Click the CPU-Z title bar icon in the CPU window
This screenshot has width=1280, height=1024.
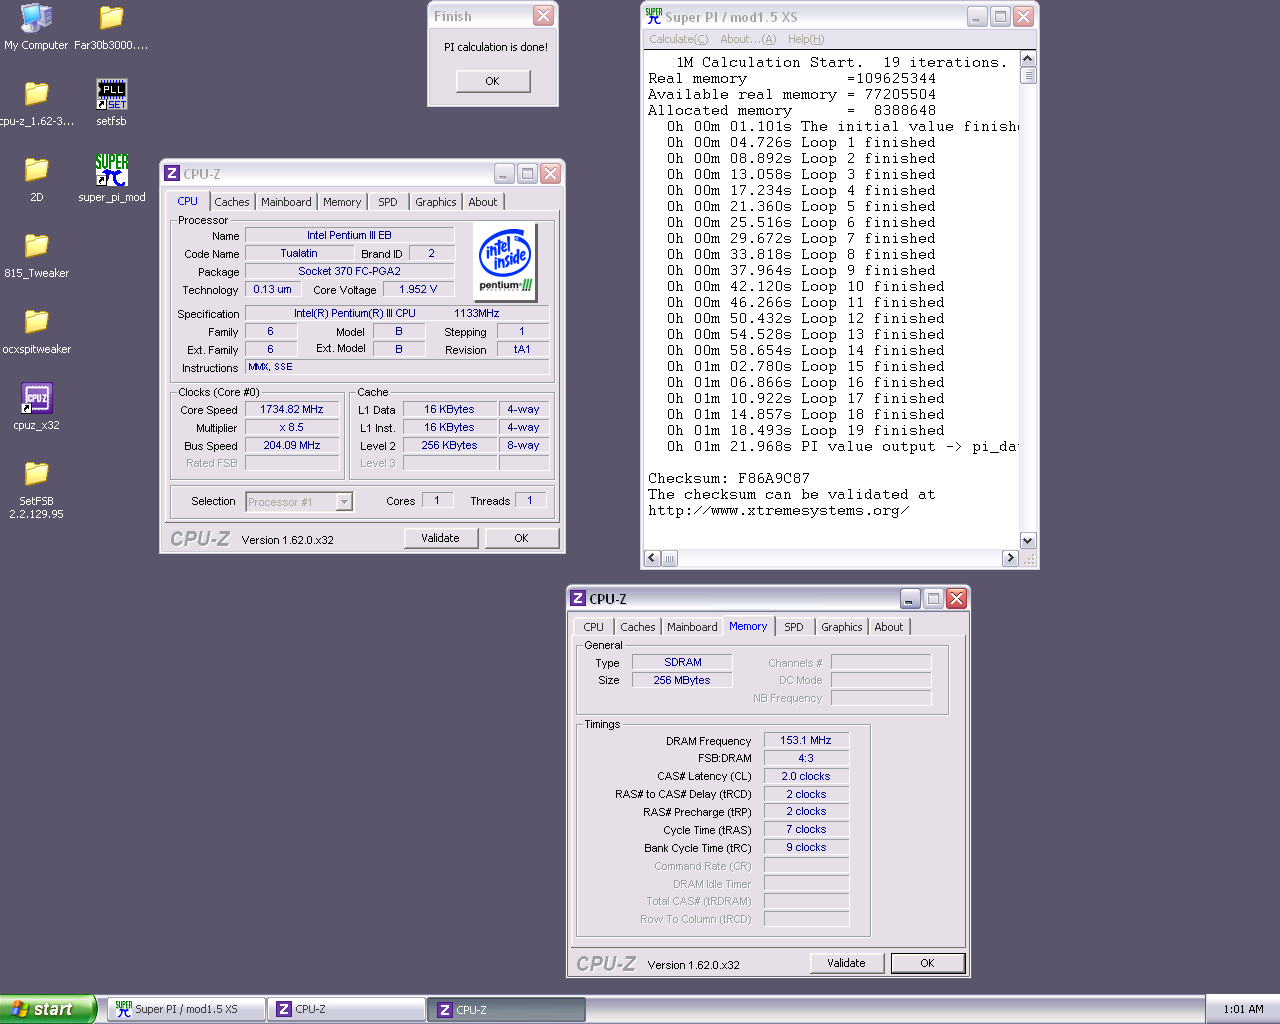click(172, 174)
